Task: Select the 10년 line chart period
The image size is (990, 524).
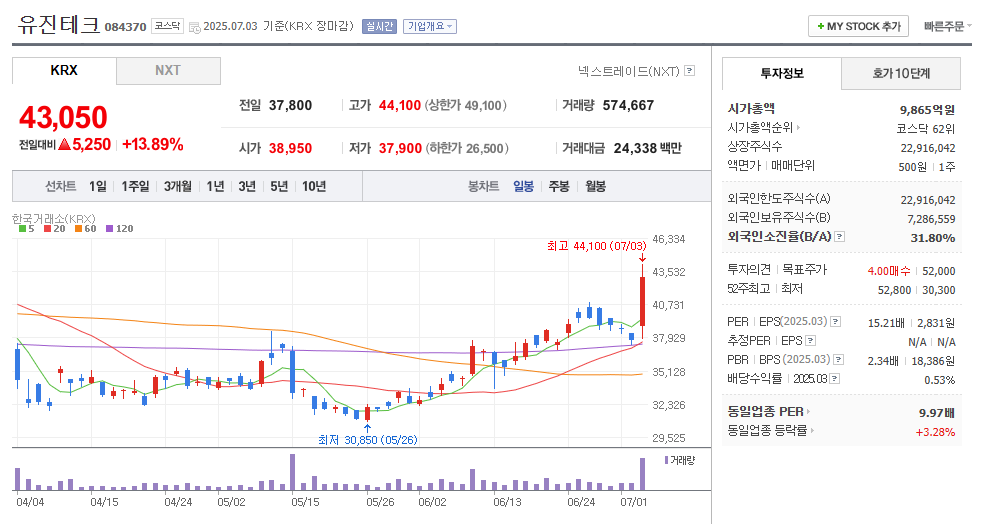Action: (x=314, y=186)
